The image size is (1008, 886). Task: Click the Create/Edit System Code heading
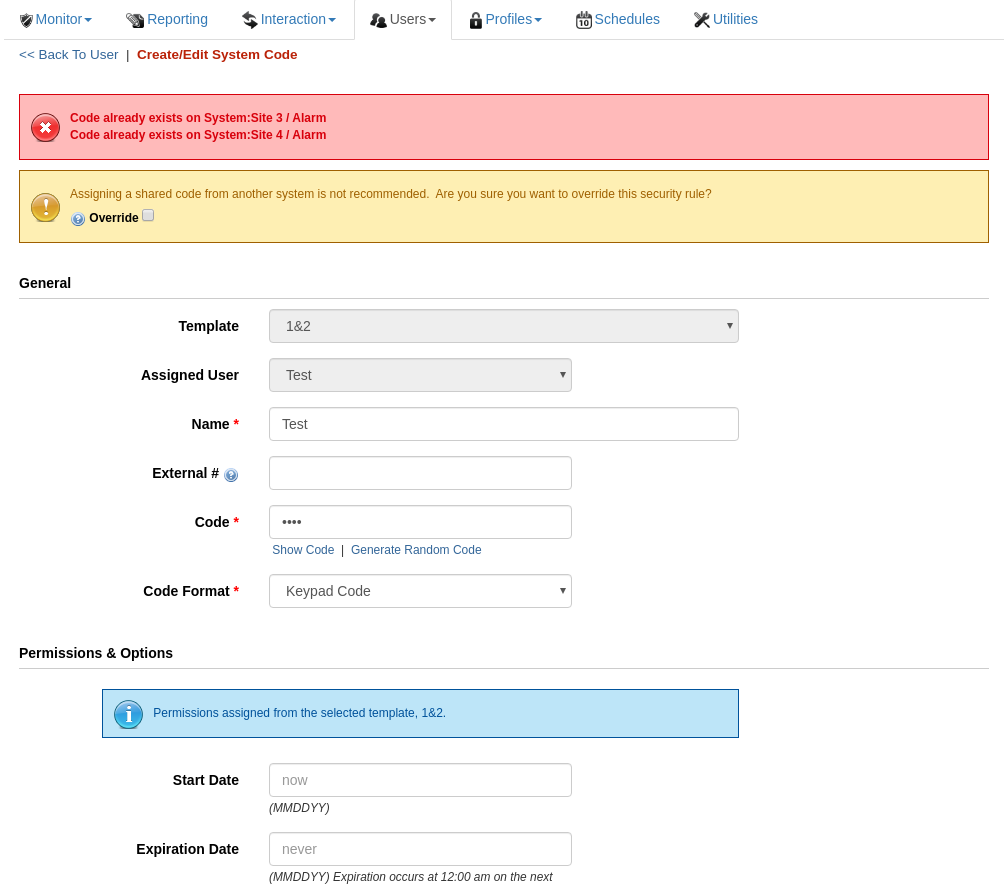point(217,55)
